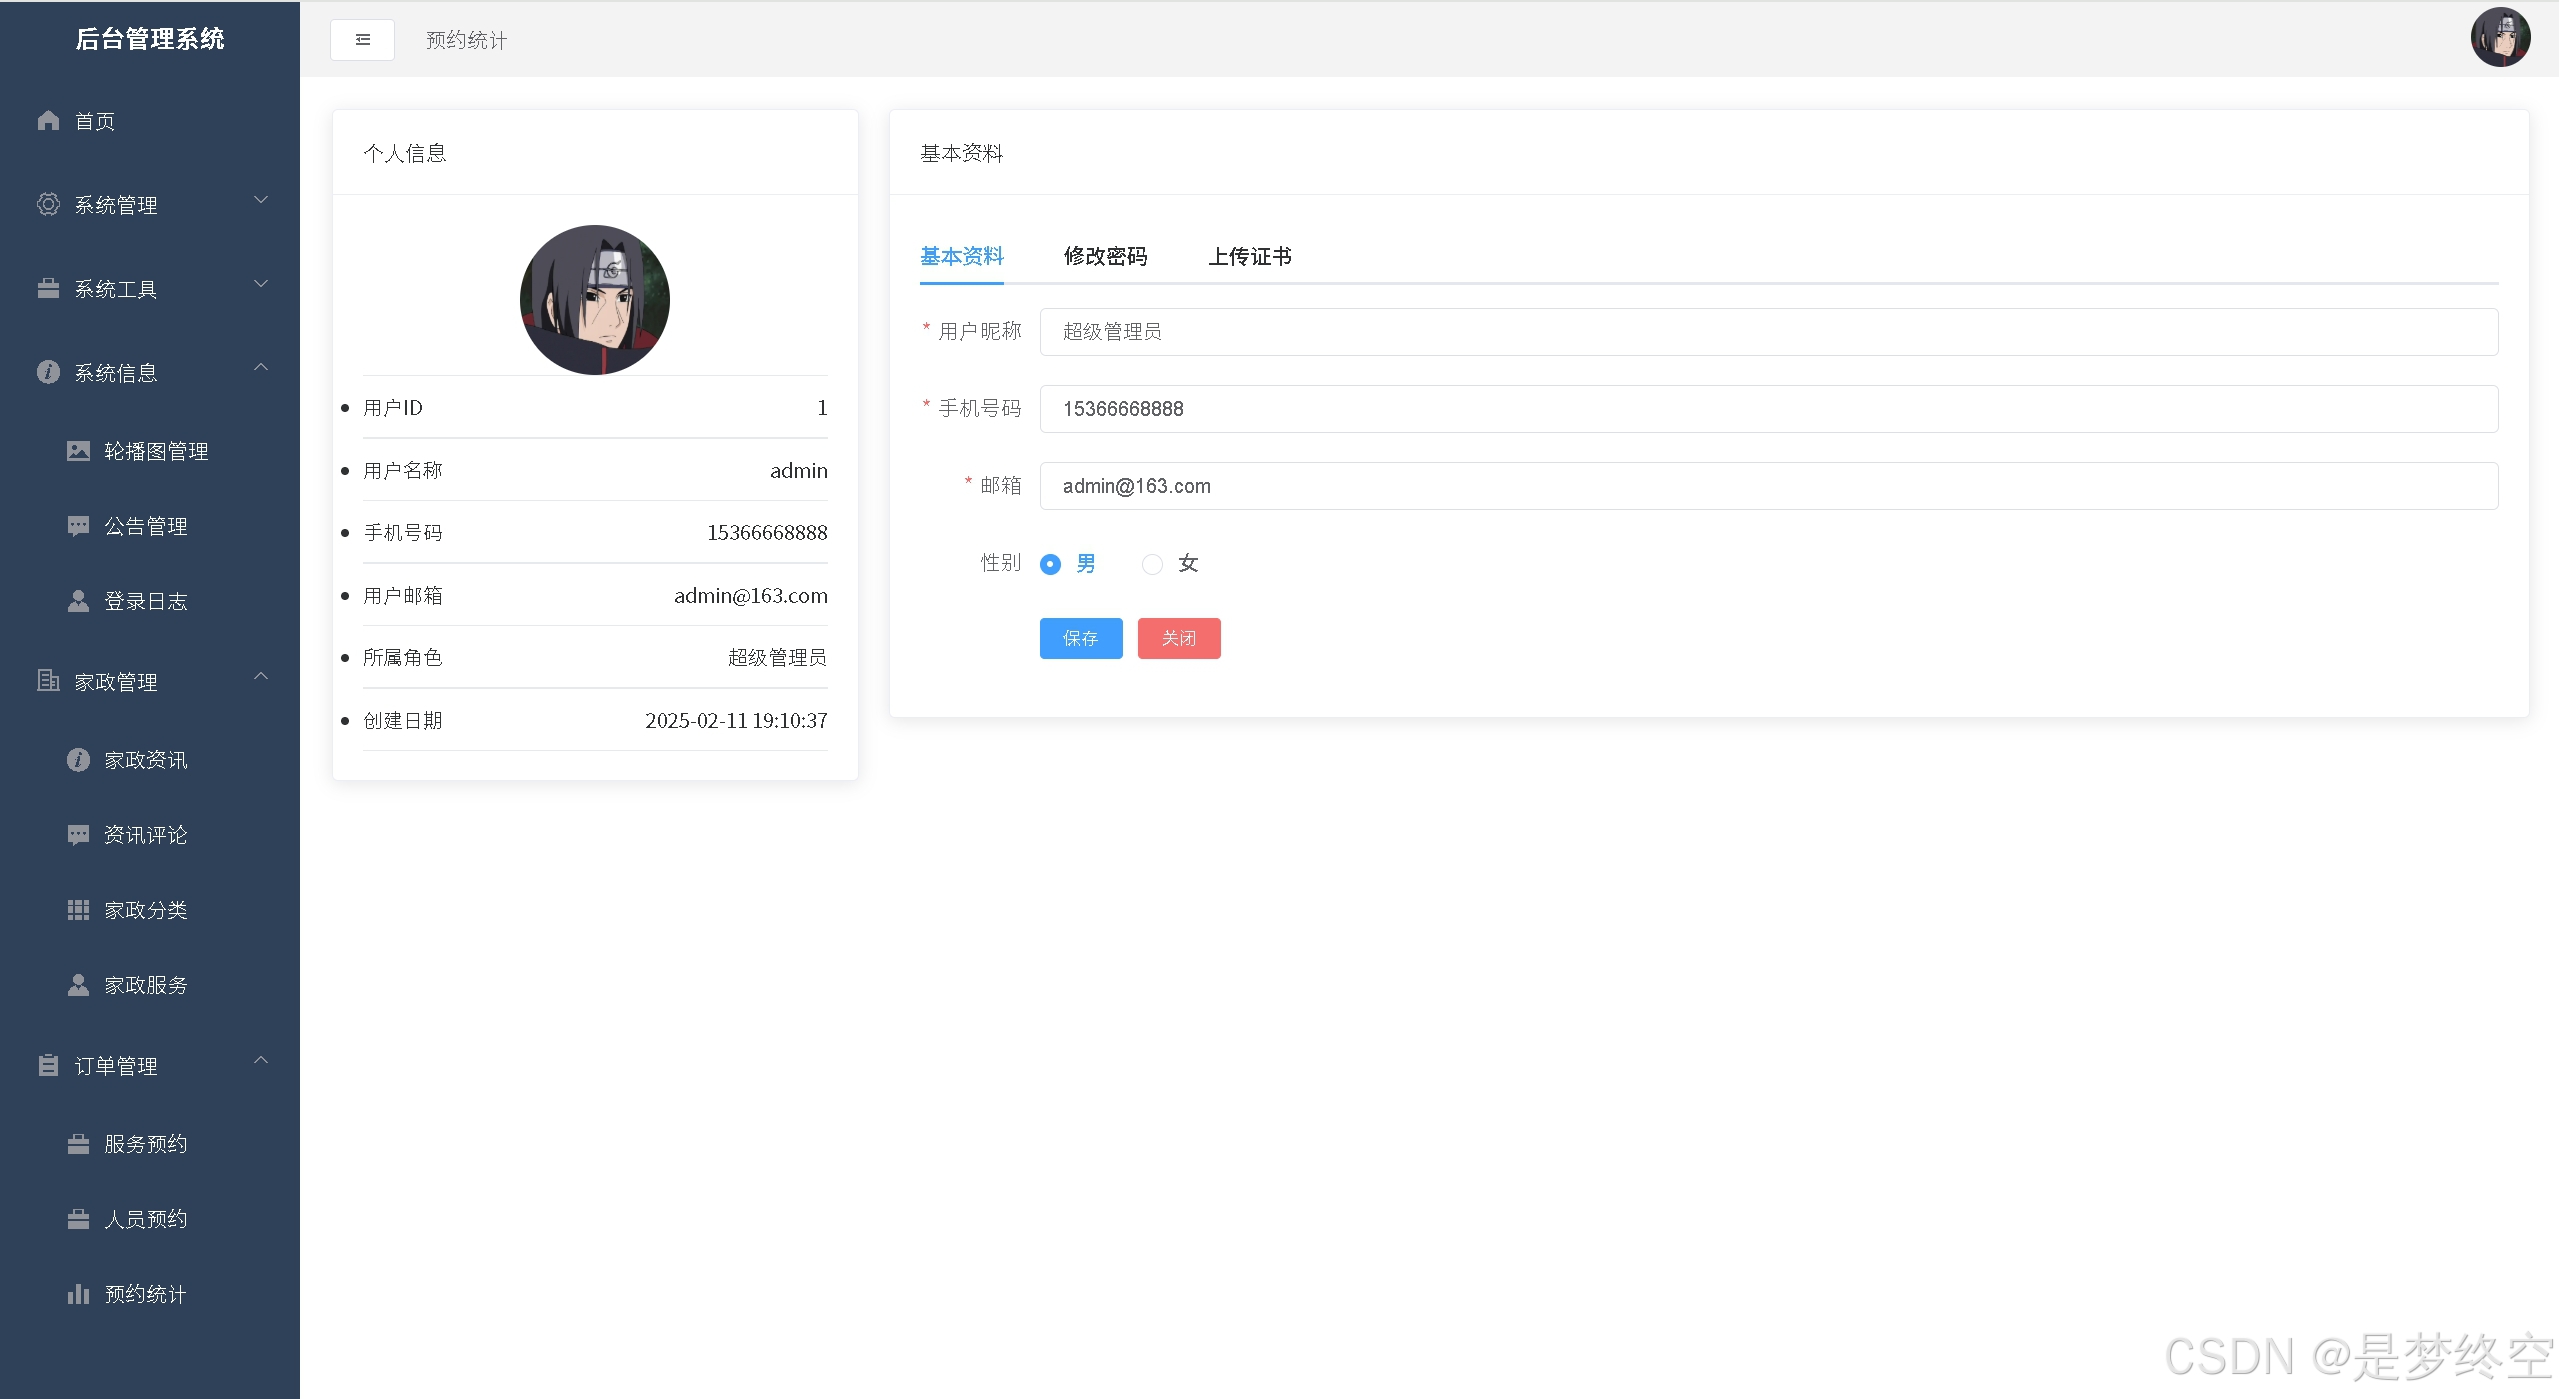Viewport: 2559px width, 1399px height.
Task: Click the briefcase icon beside 服务预约
Action: point(78,1144)
